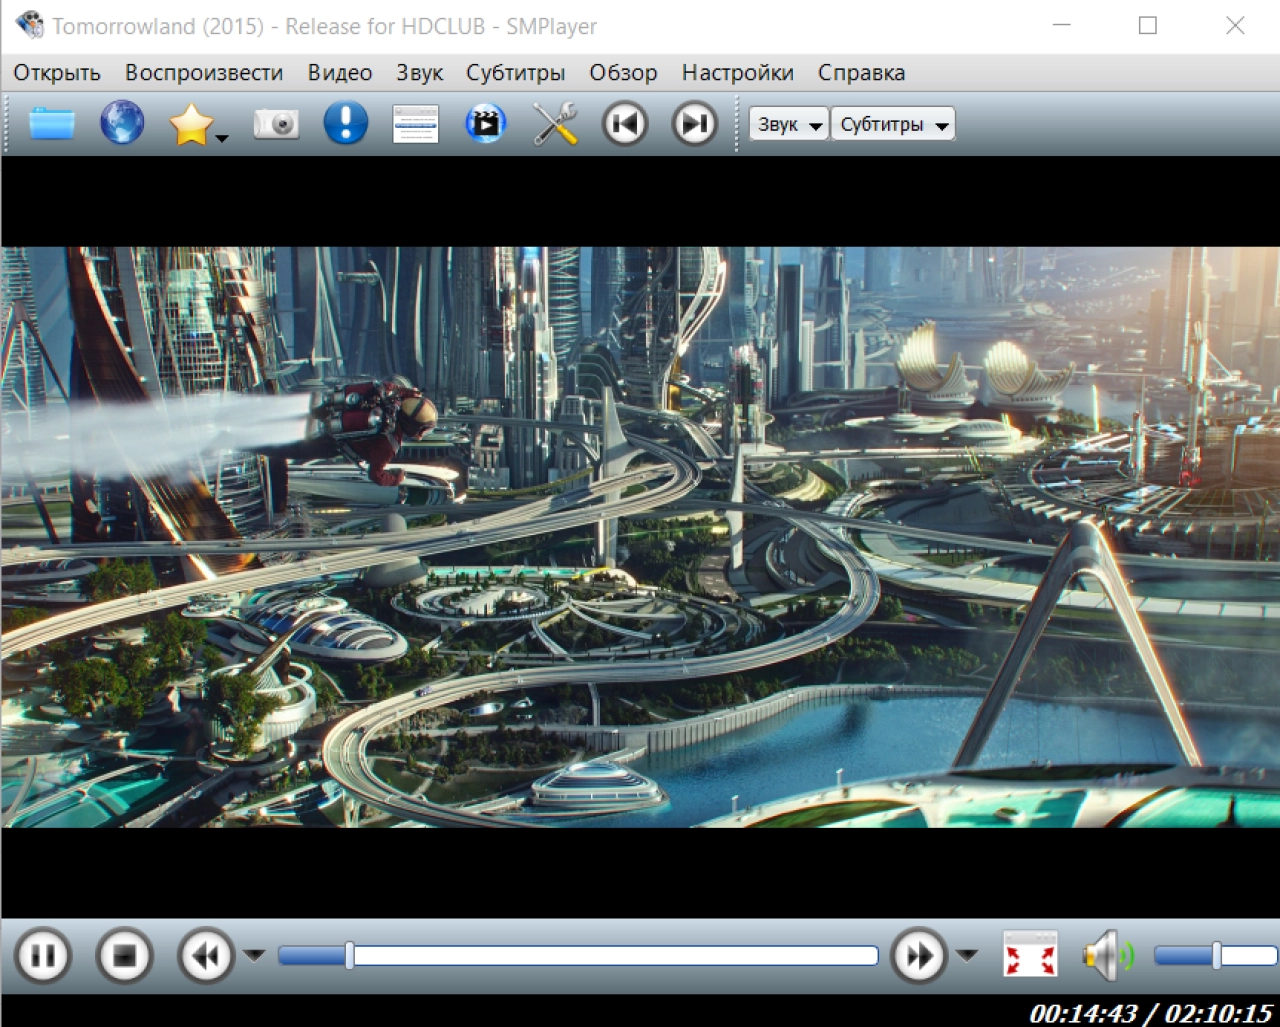
Task: Click the video seek bar
Action: pyautogui.click(x=578, y=956)
